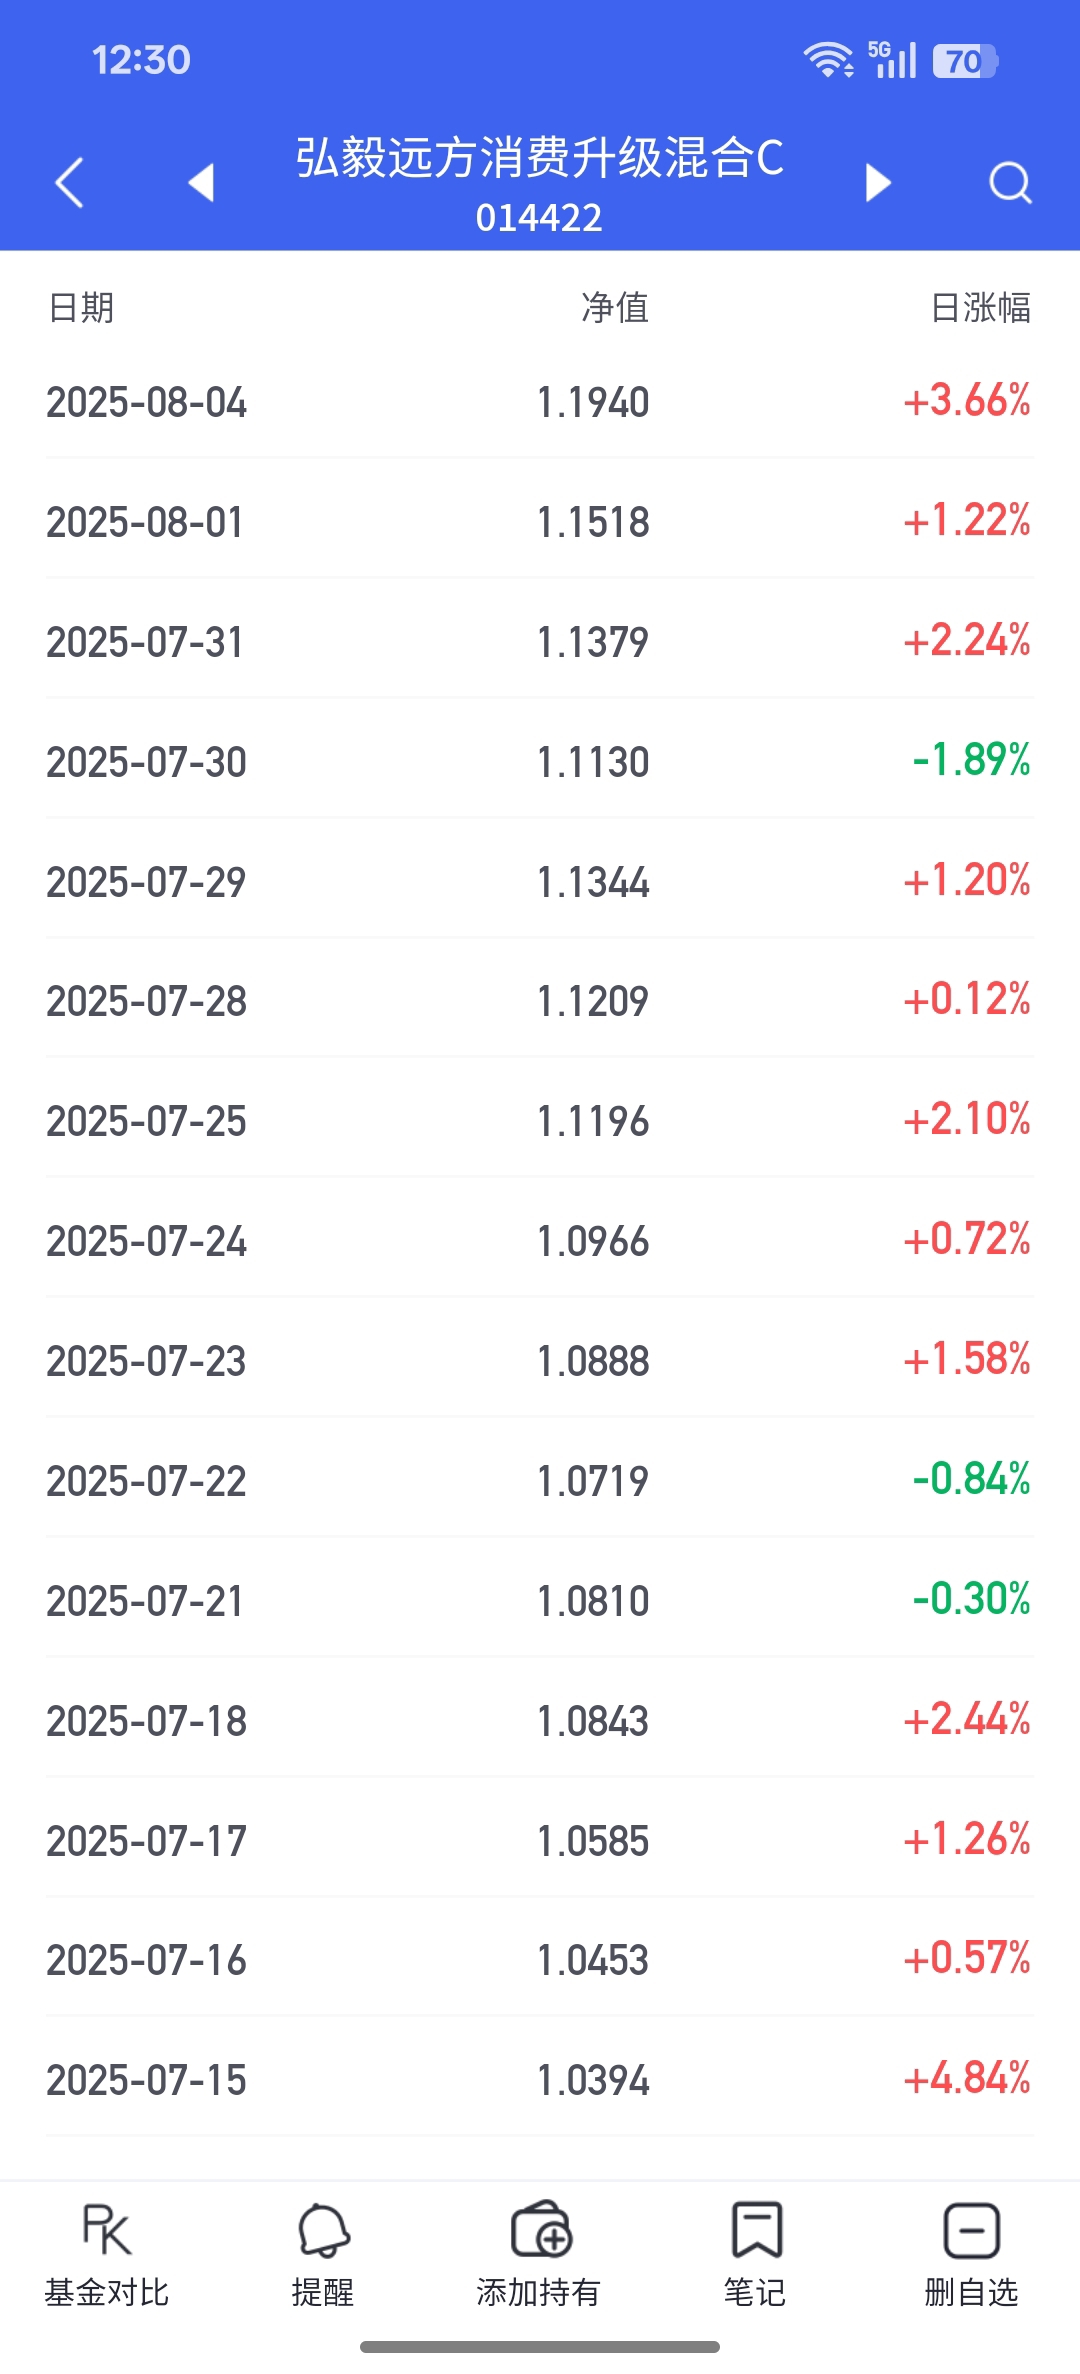The height and width of the screenshot is (2374, 1080).
Task: Tap the battery indicator in status bar
Action: click(965, 61)
